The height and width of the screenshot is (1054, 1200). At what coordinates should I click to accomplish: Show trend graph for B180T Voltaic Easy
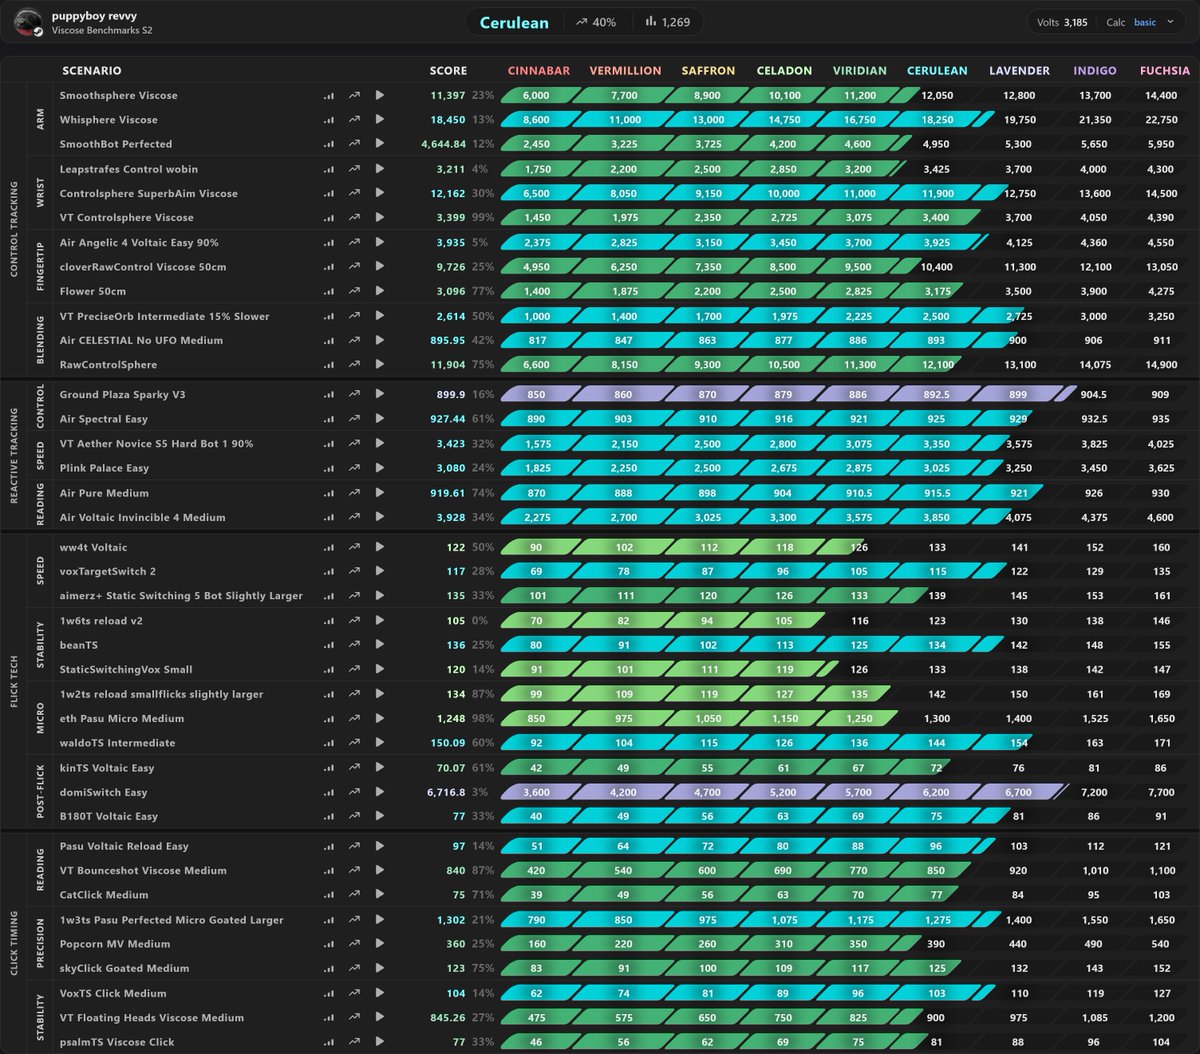(x=354, y=817)
